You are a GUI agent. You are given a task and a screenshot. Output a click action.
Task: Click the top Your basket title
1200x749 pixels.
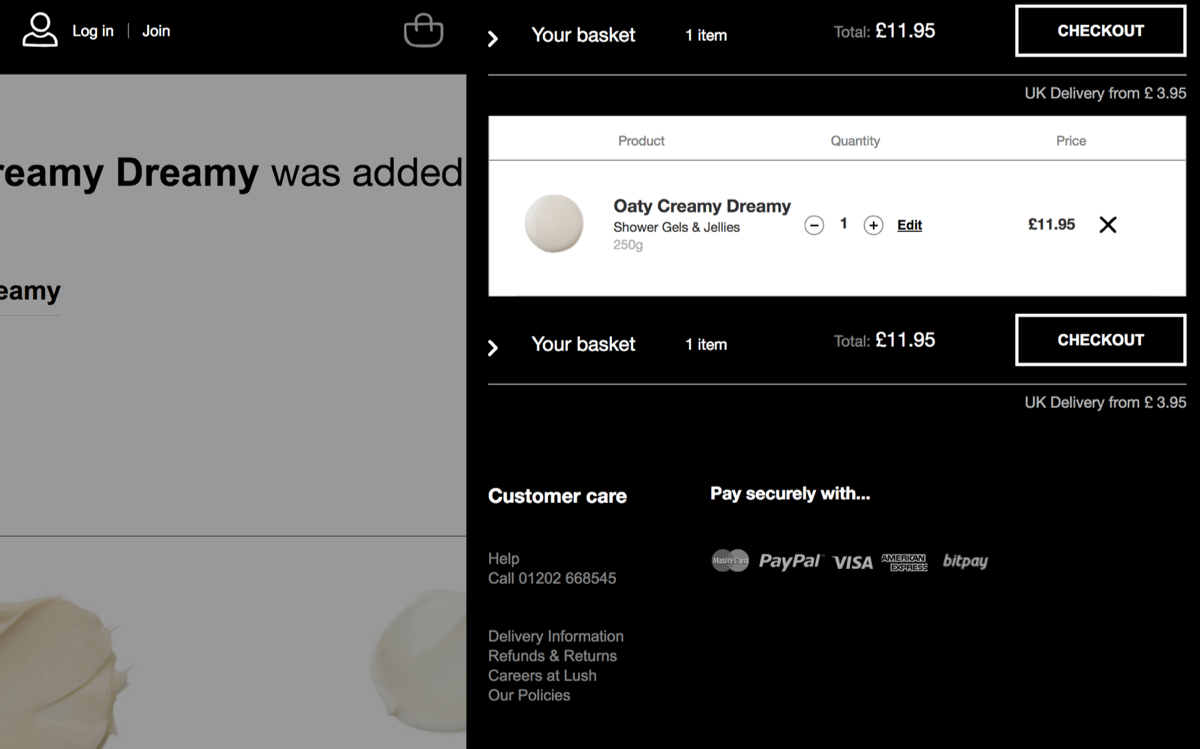pos(583,35)
